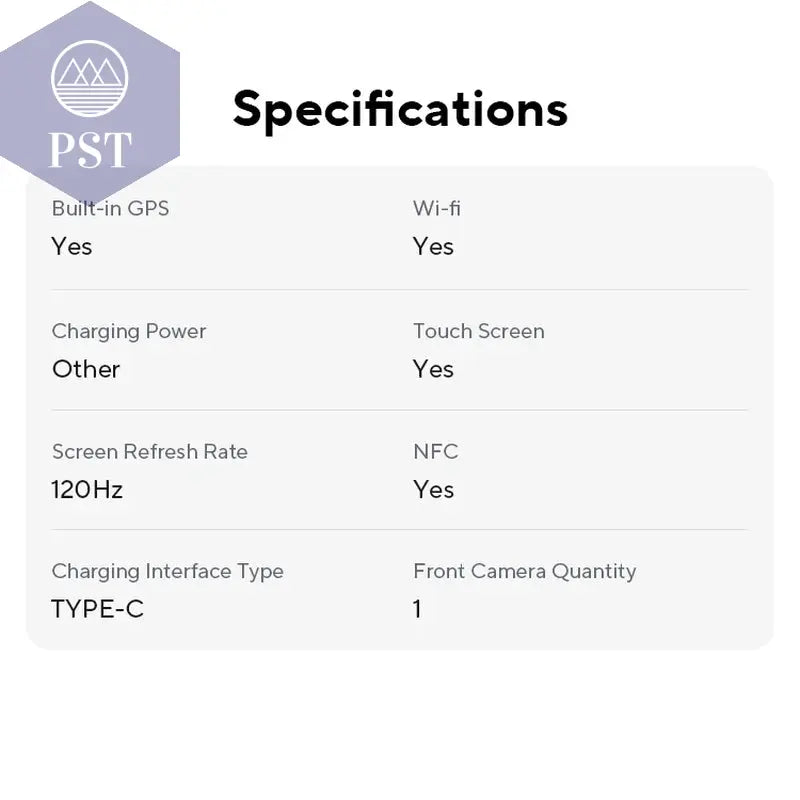The image size is (800, 800).
Task: Click the Charging Interface Type label
Action: coord(168,571)
